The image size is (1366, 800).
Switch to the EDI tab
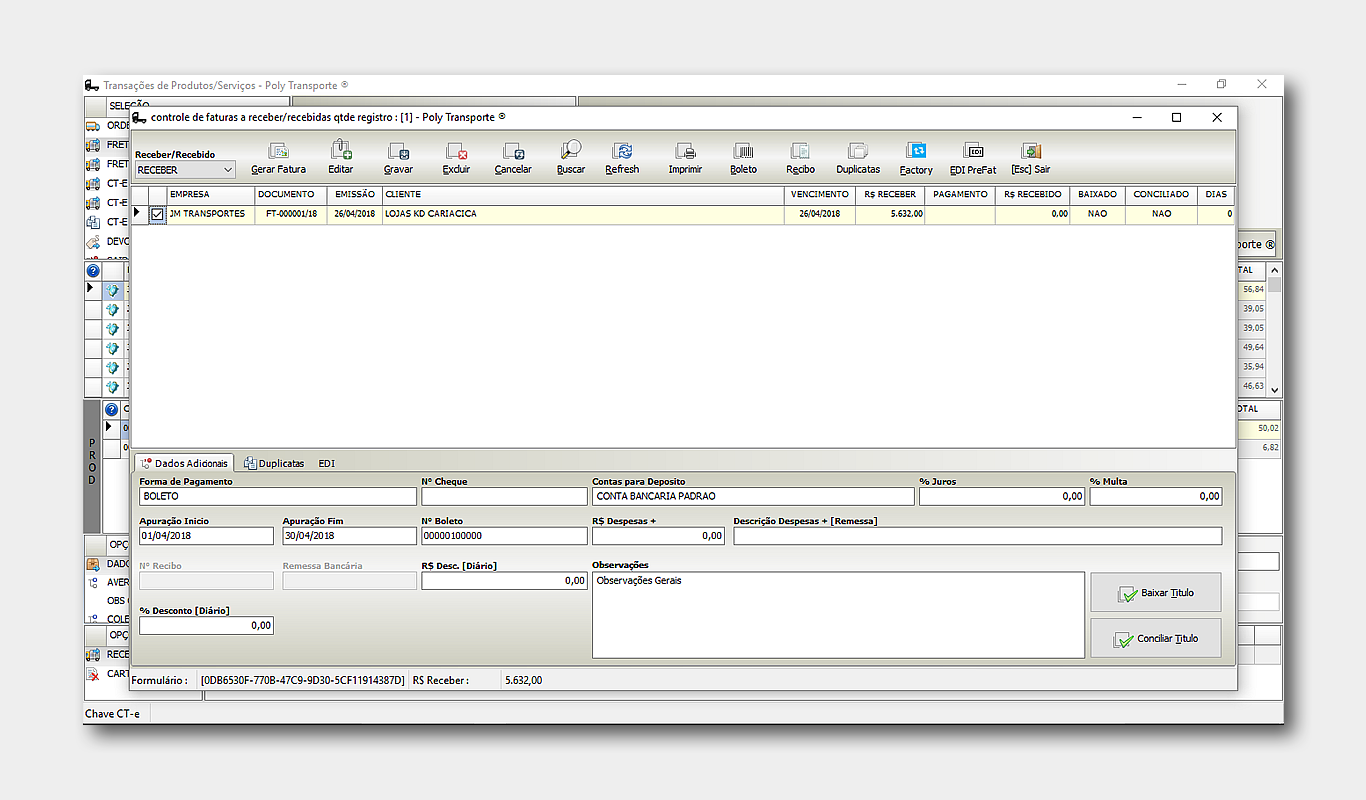(327, 464)
